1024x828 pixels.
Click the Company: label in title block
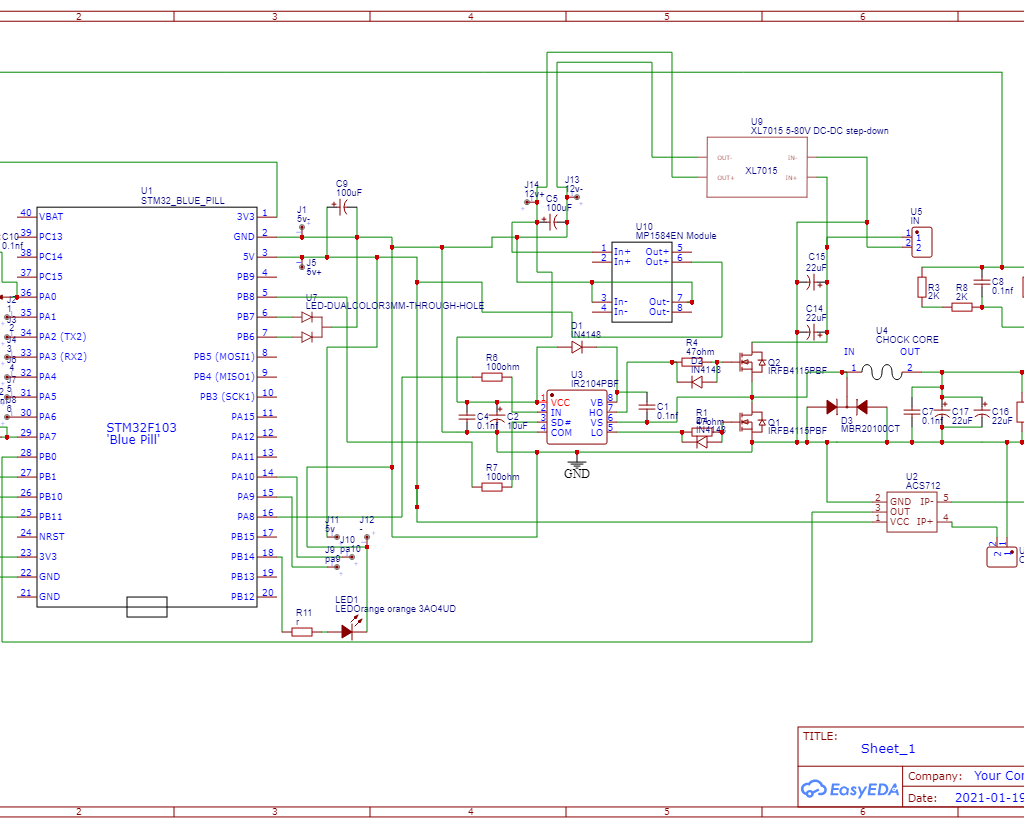pyautogui.click(x=935, y=776)
